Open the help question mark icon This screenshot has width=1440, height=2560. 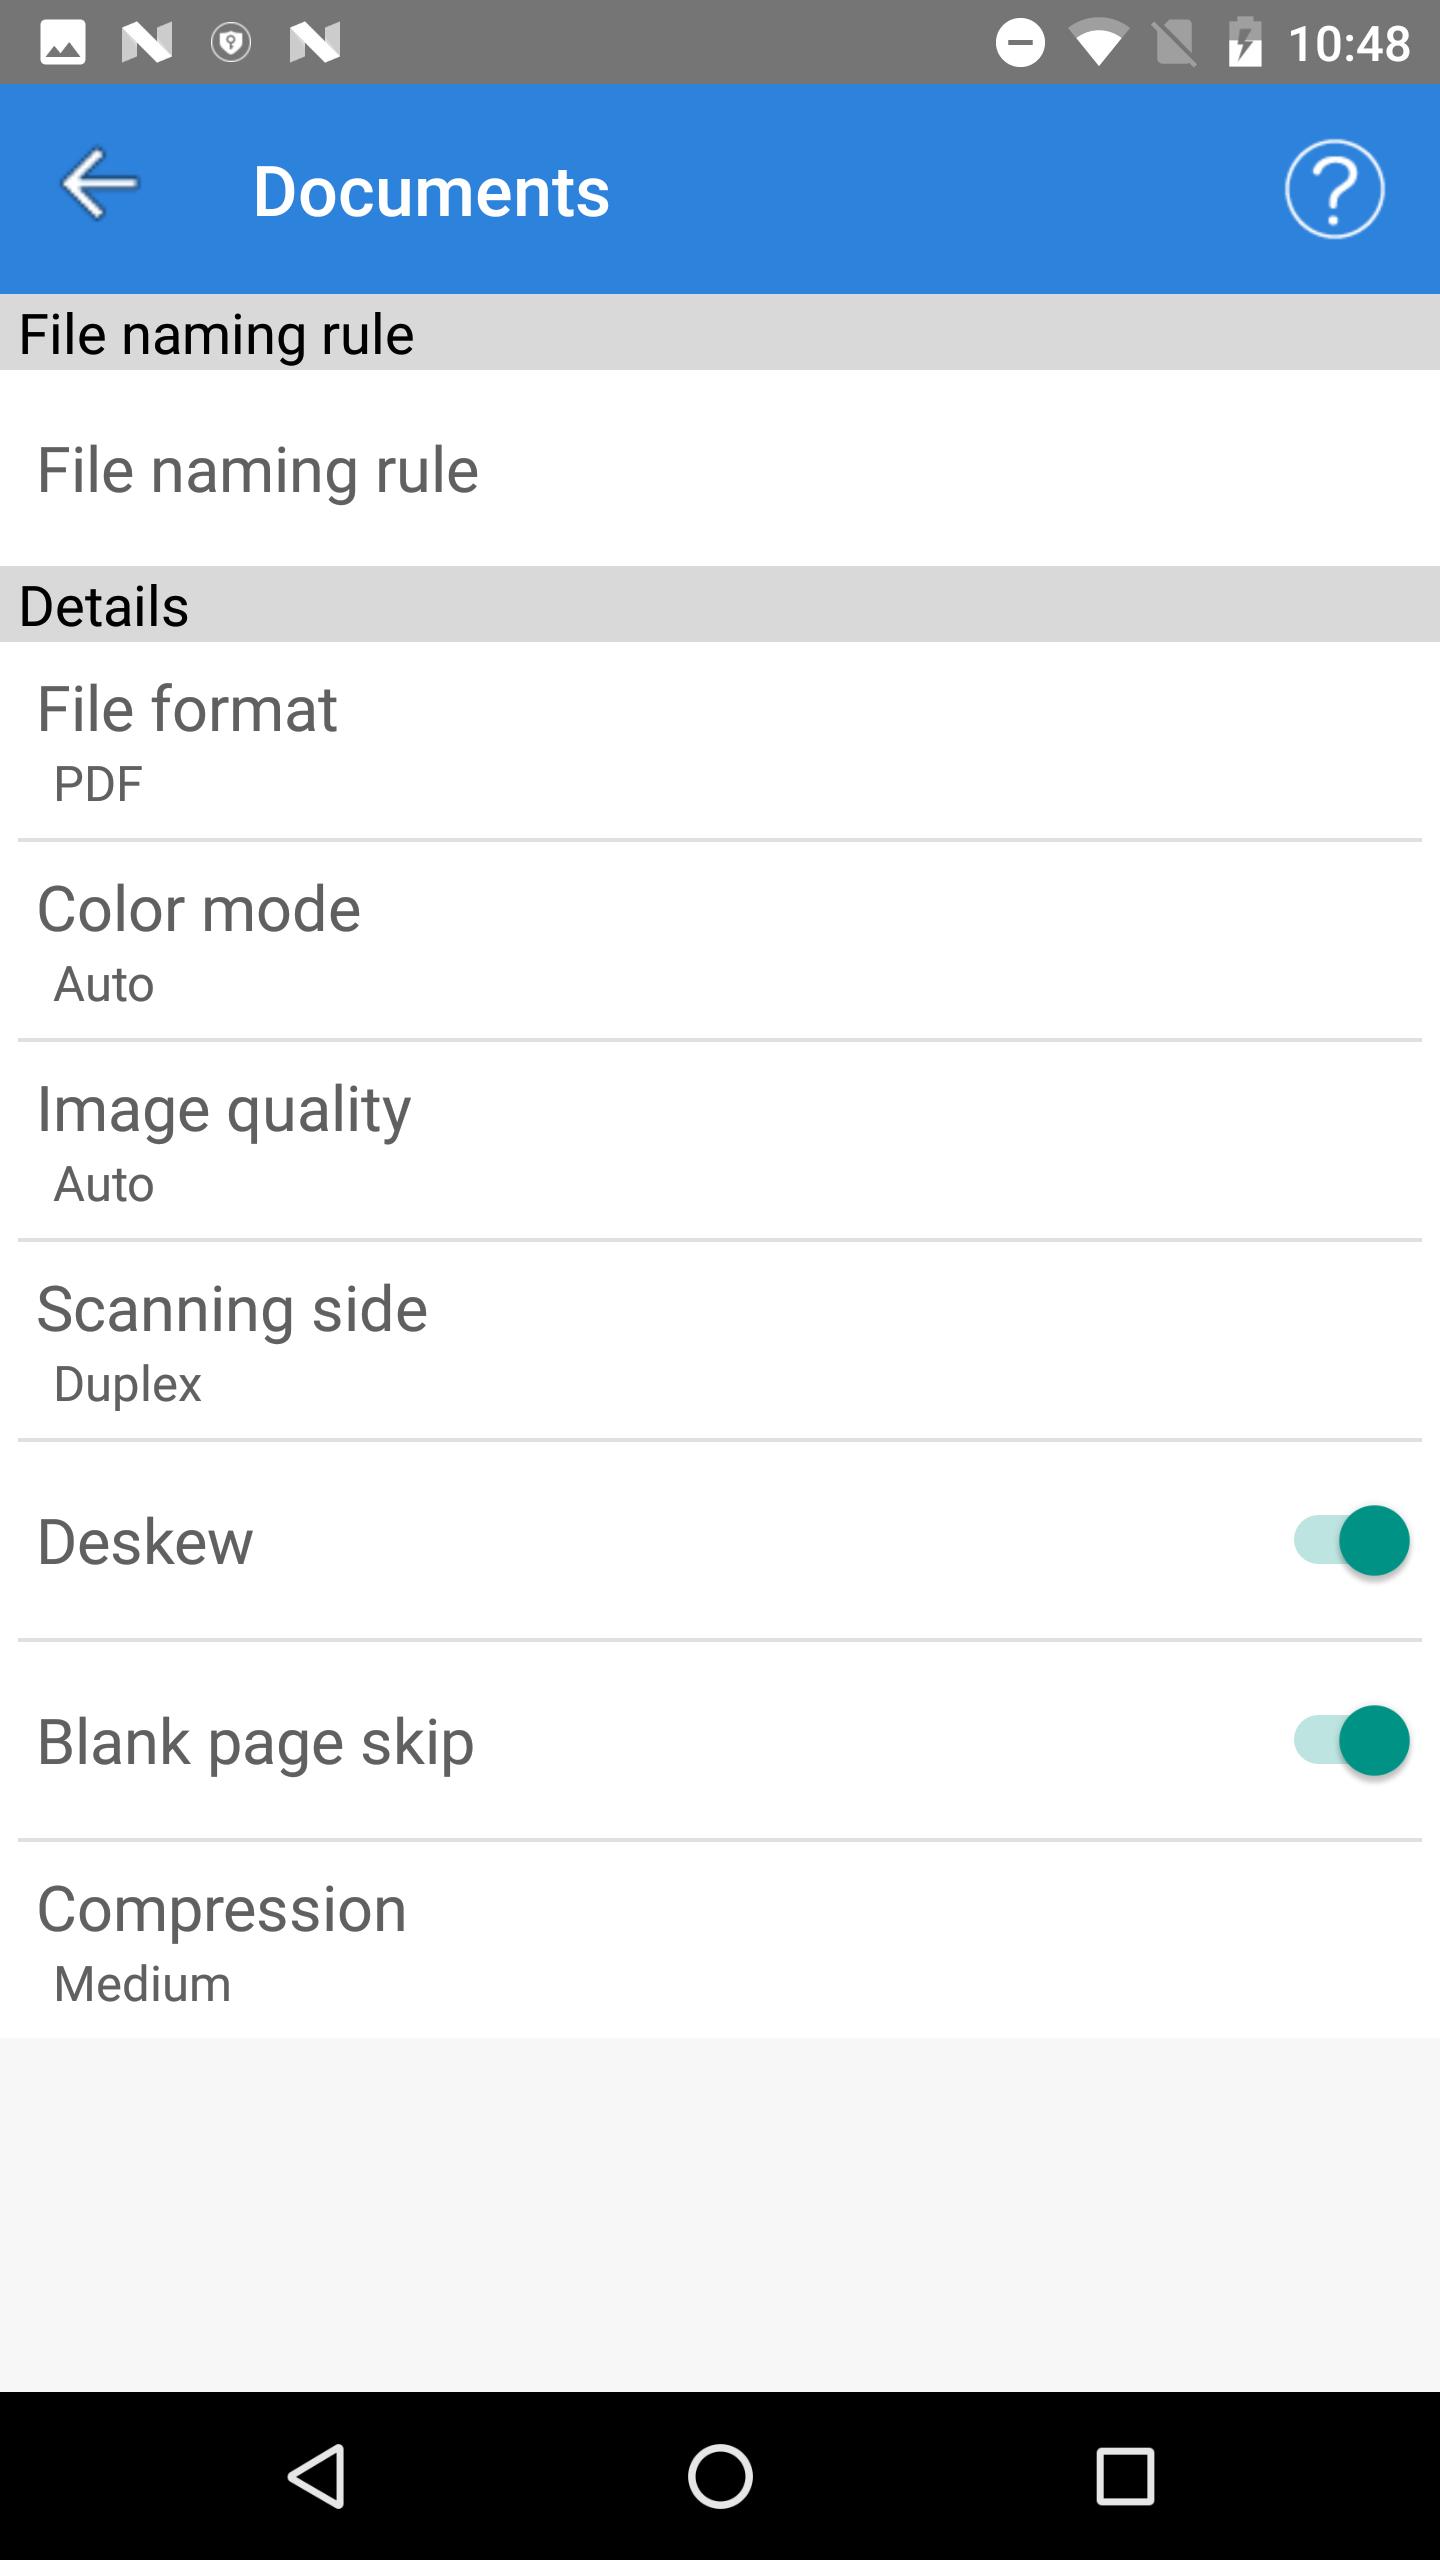tap(1334, 189)
